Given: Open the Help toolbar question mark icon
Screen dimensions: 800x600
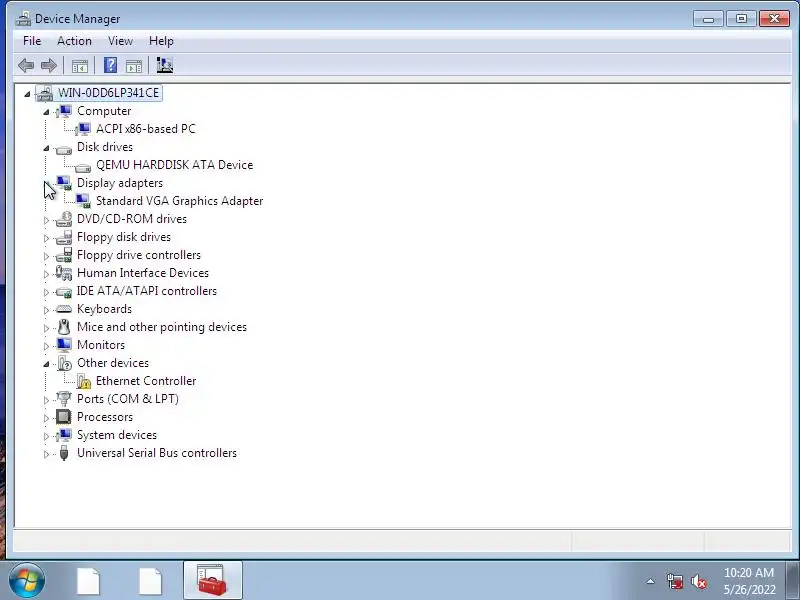Looking at the screenshot, I should 110,65.
